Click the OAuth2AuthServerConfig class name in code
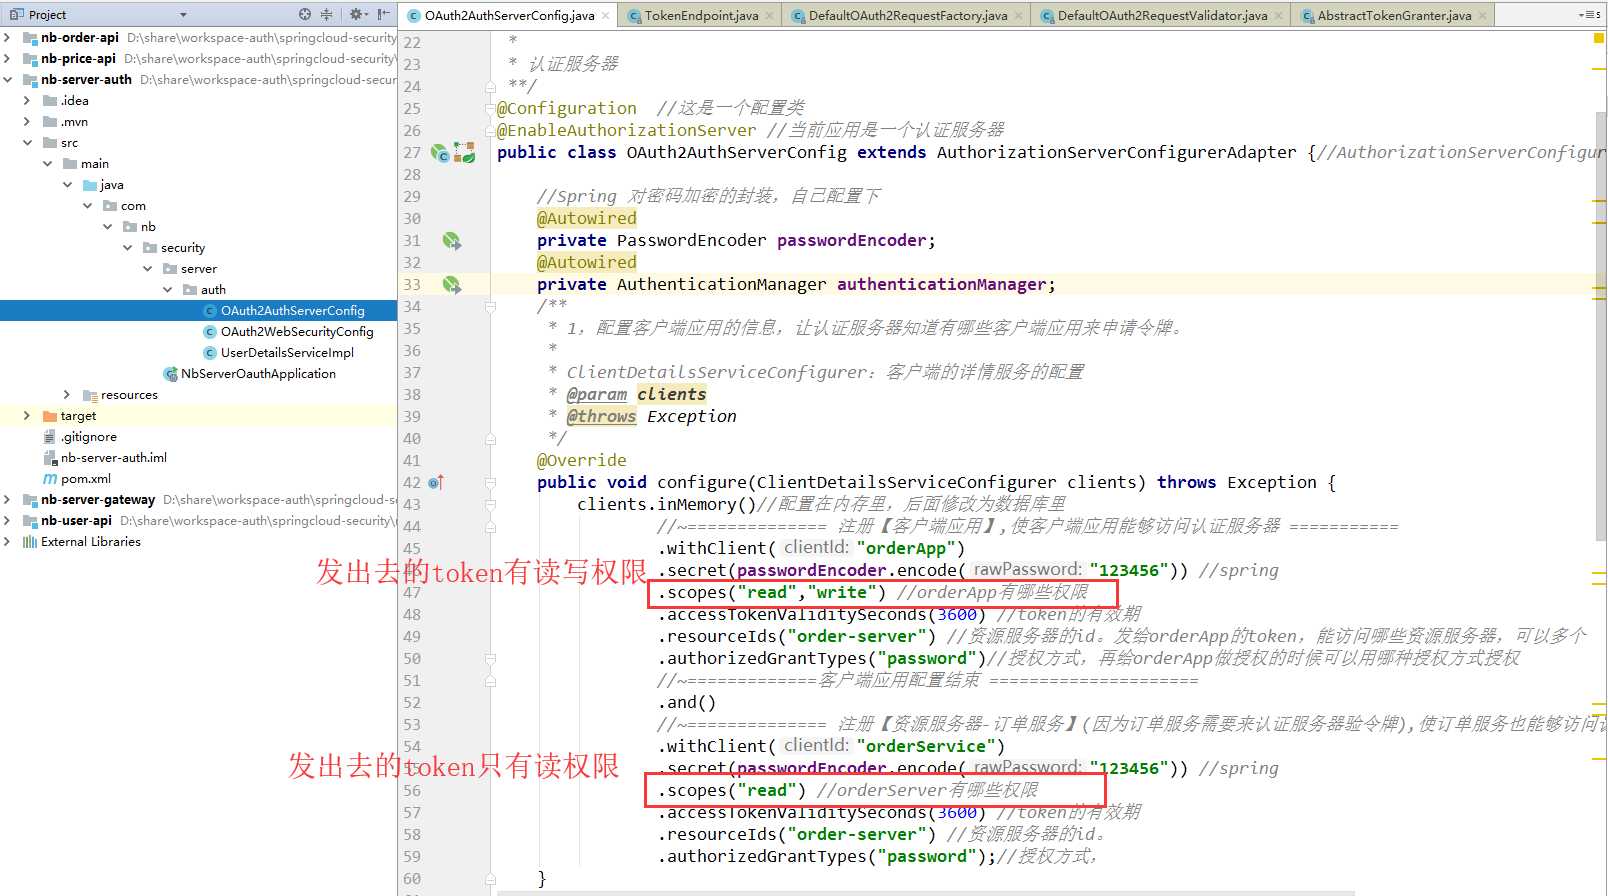The width and height of the screenshot is (1608, 896). click(x=736, y=152)
